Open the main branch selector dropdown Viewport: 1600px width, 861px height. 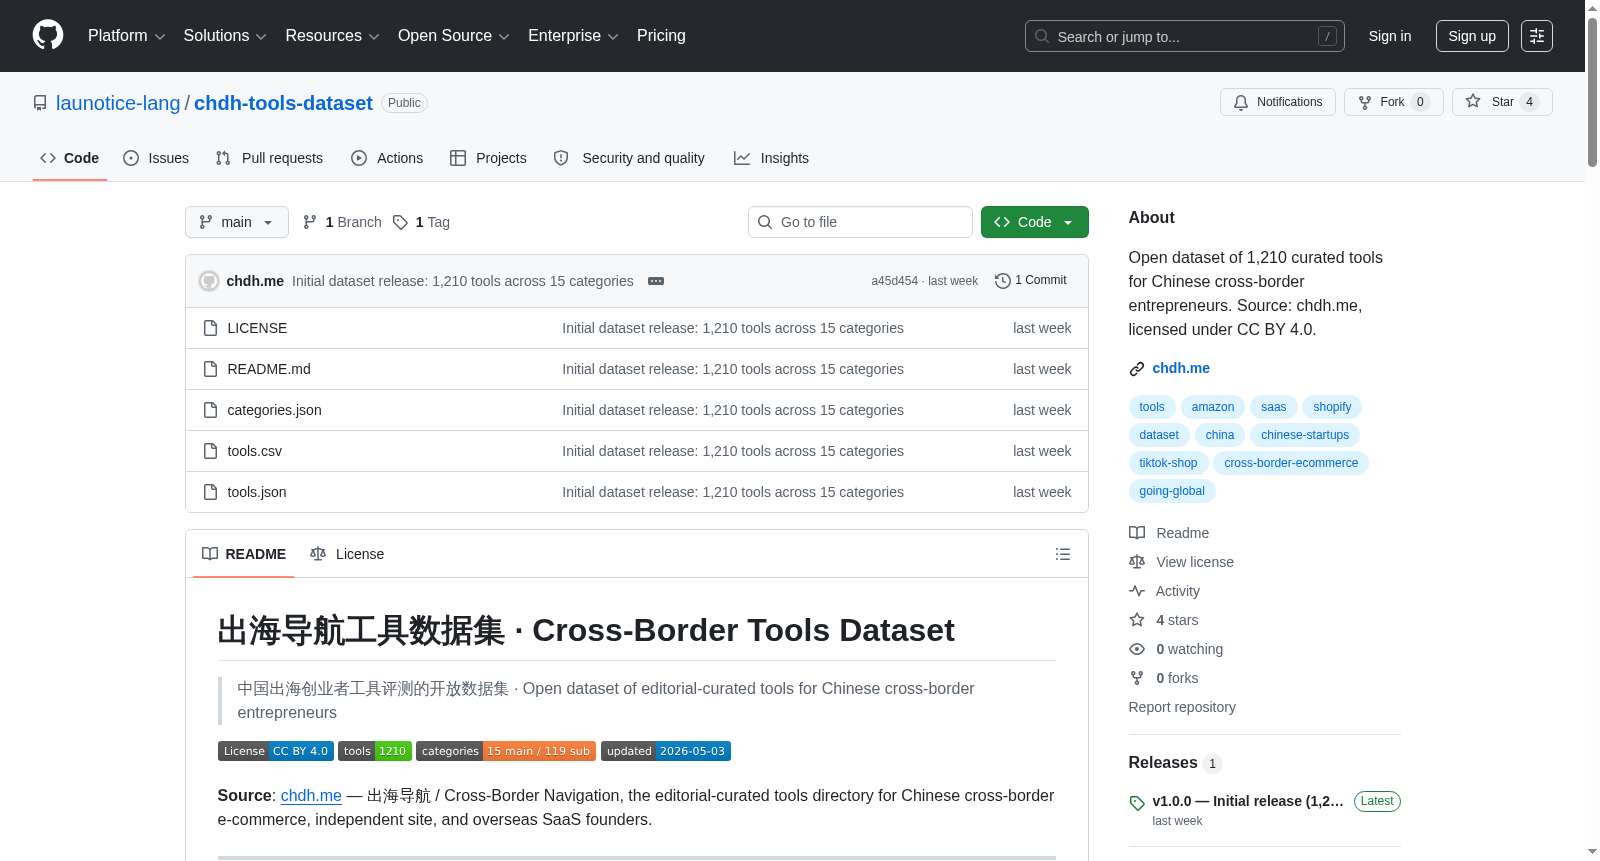pos(237,222)
